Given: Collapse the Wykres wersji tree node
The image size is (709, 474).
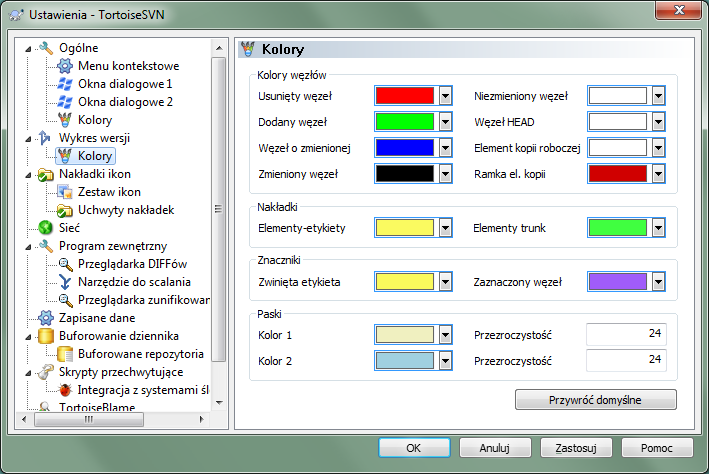Looking at the screenshot, I should (28, 139).
